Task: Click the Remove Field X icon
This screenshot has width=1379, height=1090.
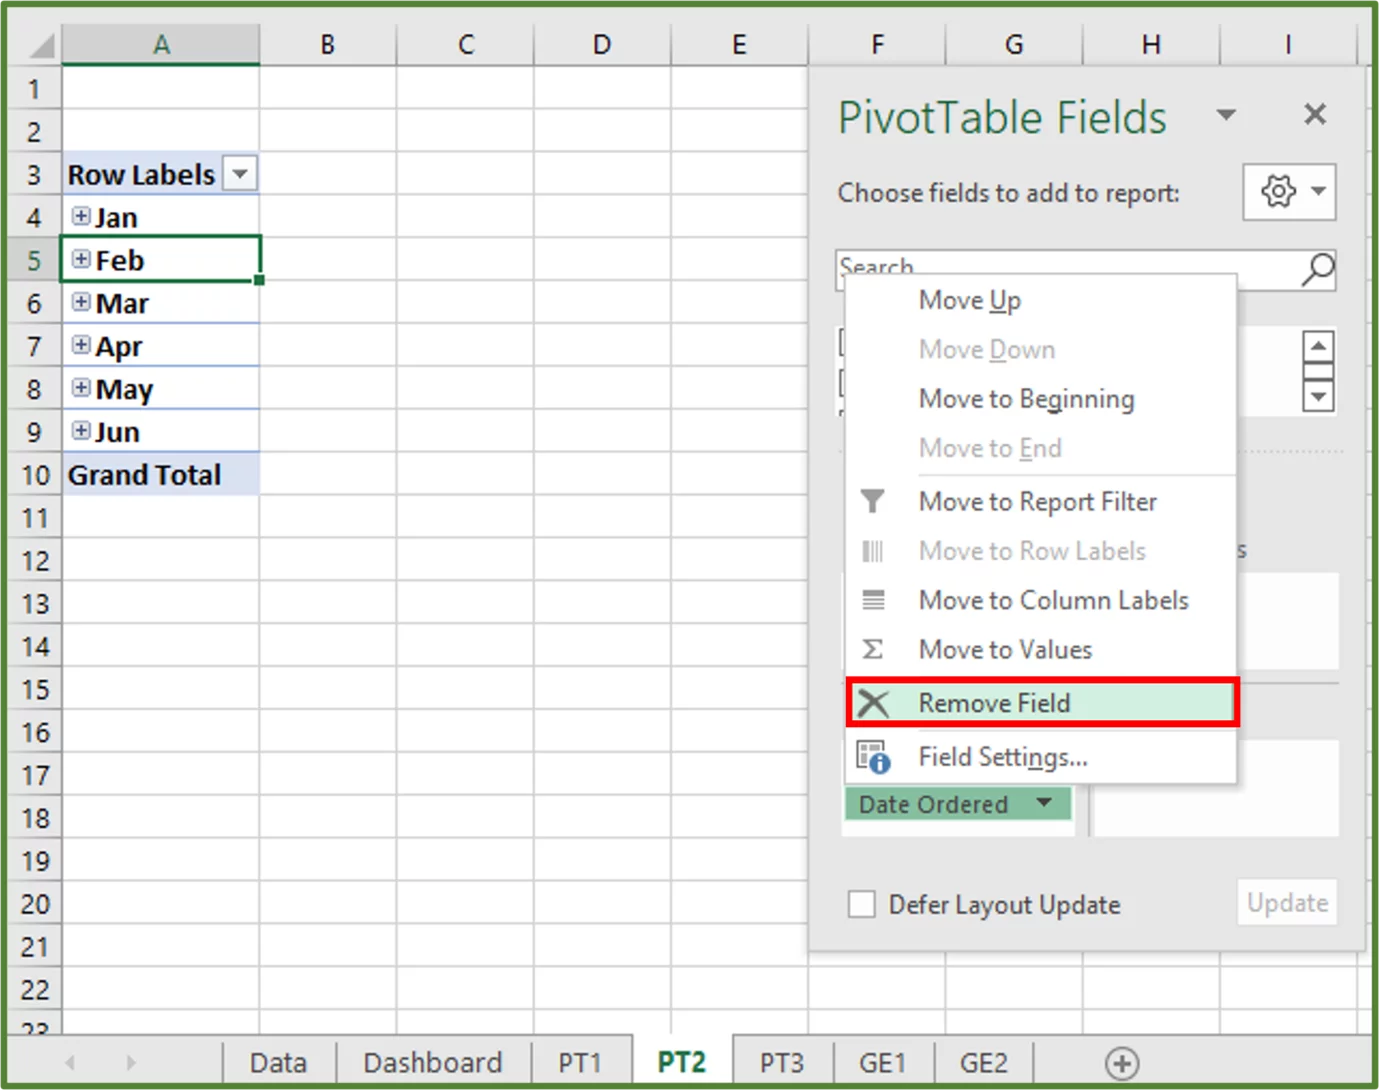Action: pos(873,703)
